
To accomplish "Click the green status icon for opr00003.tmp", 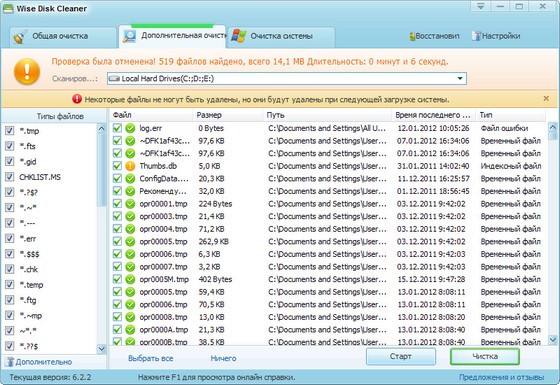I will pyautogui.click(x=130, y=216).
